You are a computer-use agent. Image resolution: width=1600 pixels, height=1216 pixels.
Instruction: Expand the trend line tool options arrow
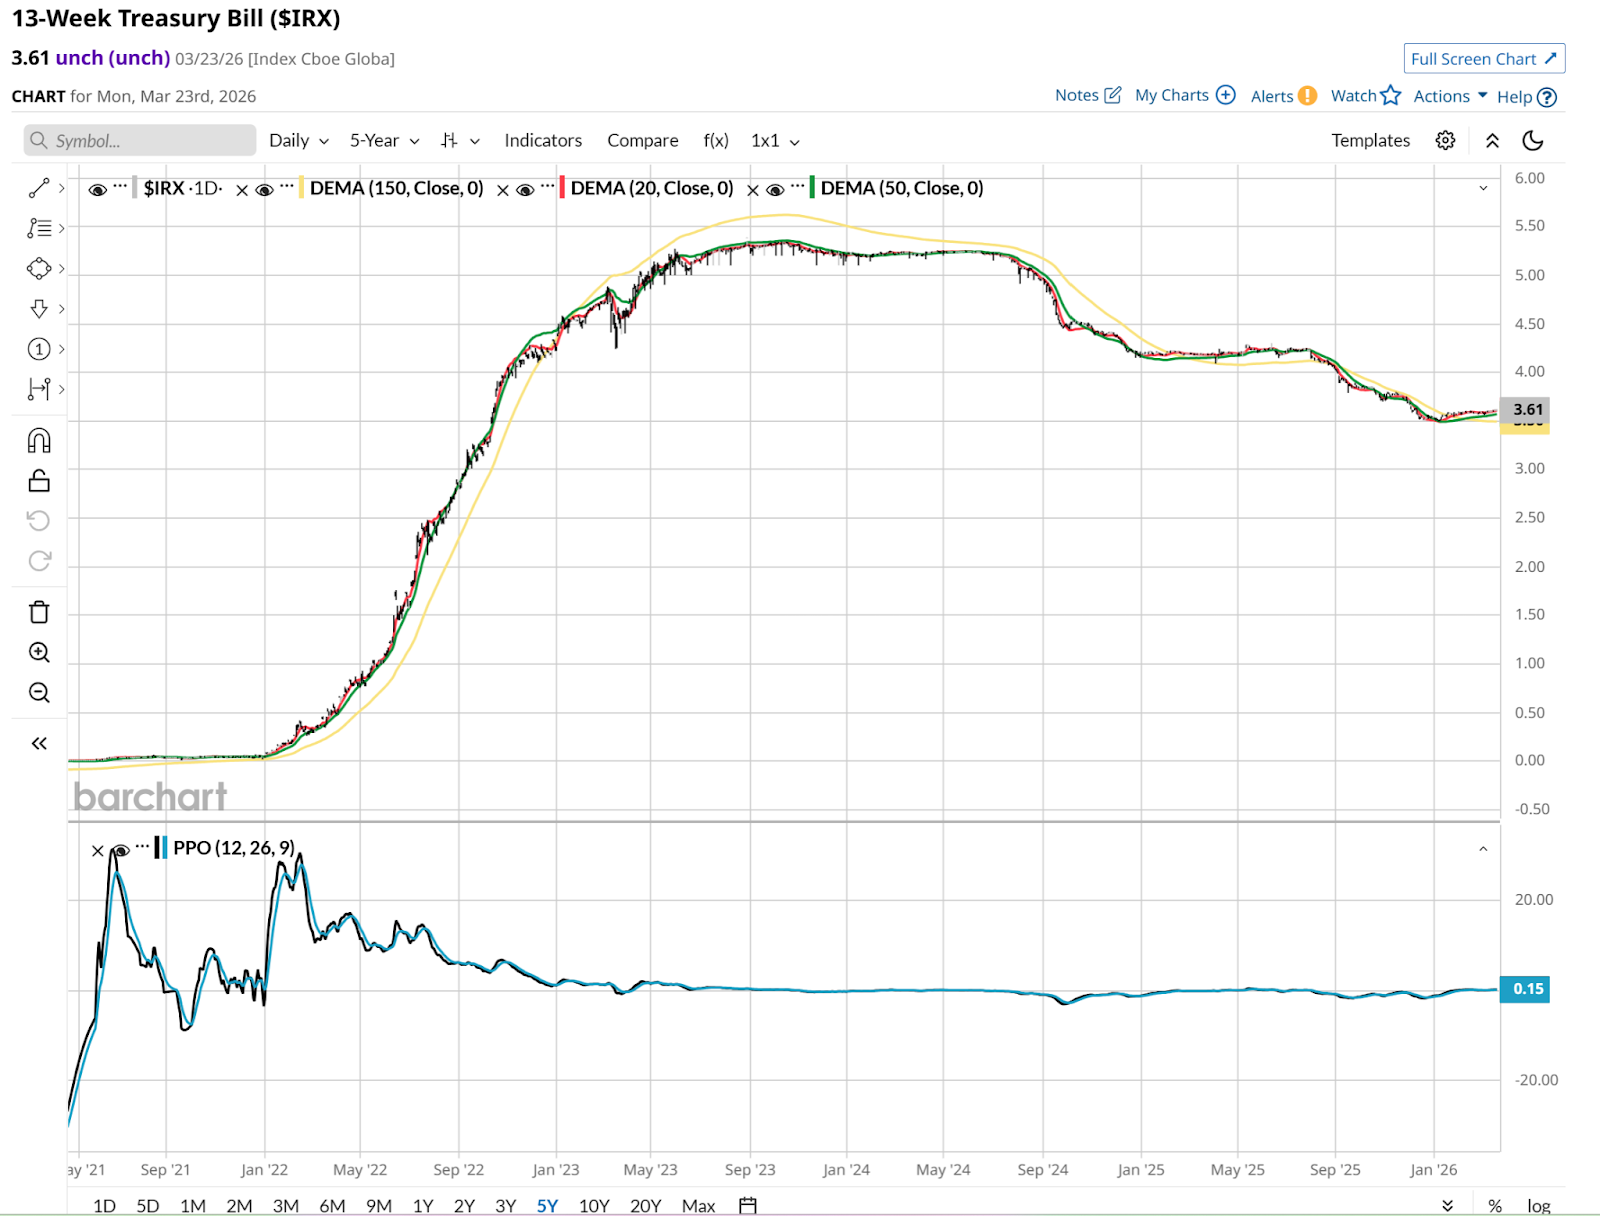click(62, 188)
